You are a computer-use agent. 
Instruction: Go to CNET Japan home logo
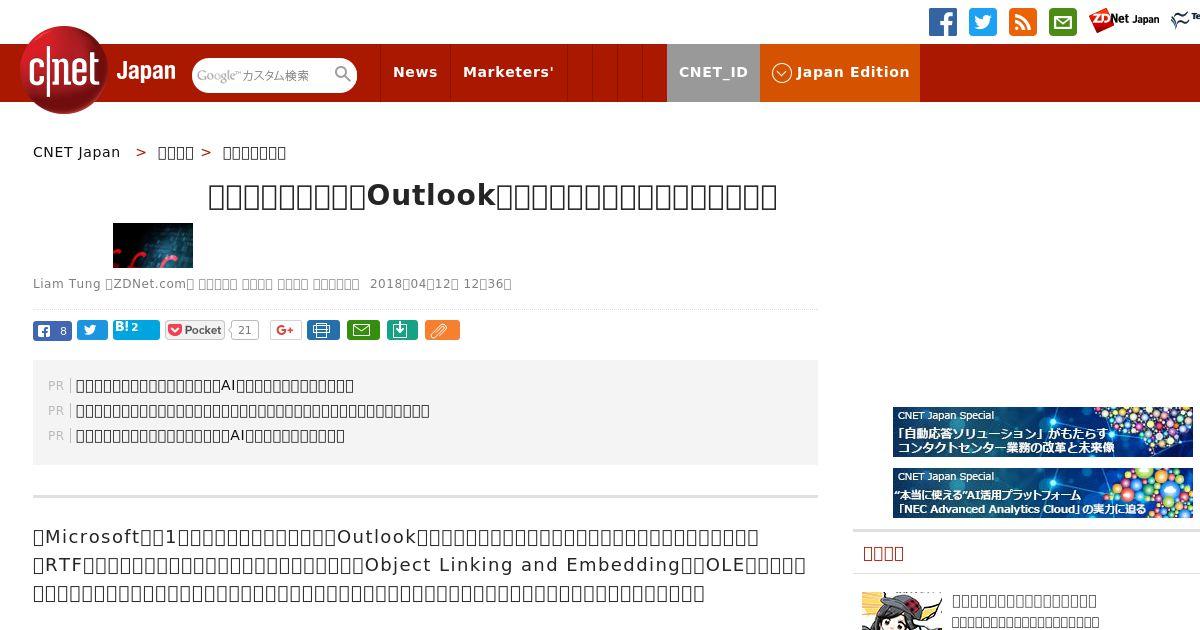98,71
